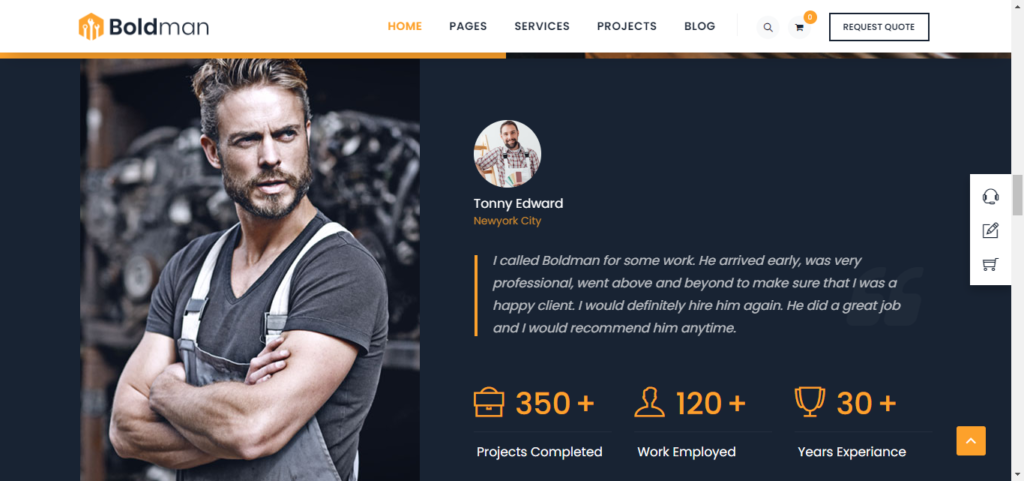
Task: Click the Tonny Edward name link
Action: (518, 203)
